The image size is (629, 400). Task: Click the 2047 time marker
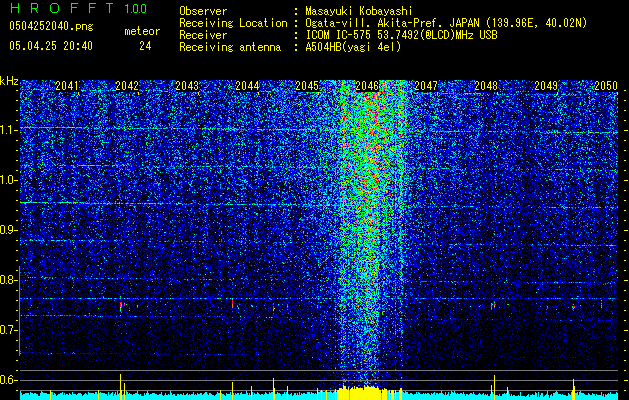pos(426,86)
